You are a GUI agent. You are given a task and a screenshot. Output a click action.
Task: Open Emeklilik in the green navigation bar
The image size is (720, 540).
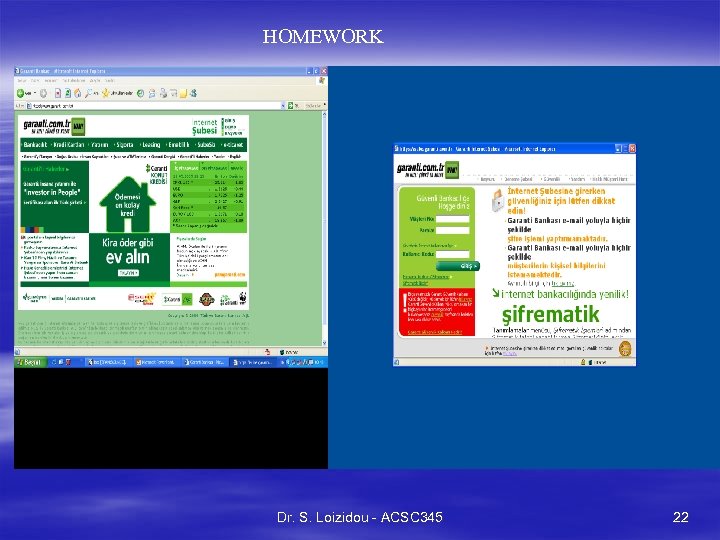coord(179,145)
